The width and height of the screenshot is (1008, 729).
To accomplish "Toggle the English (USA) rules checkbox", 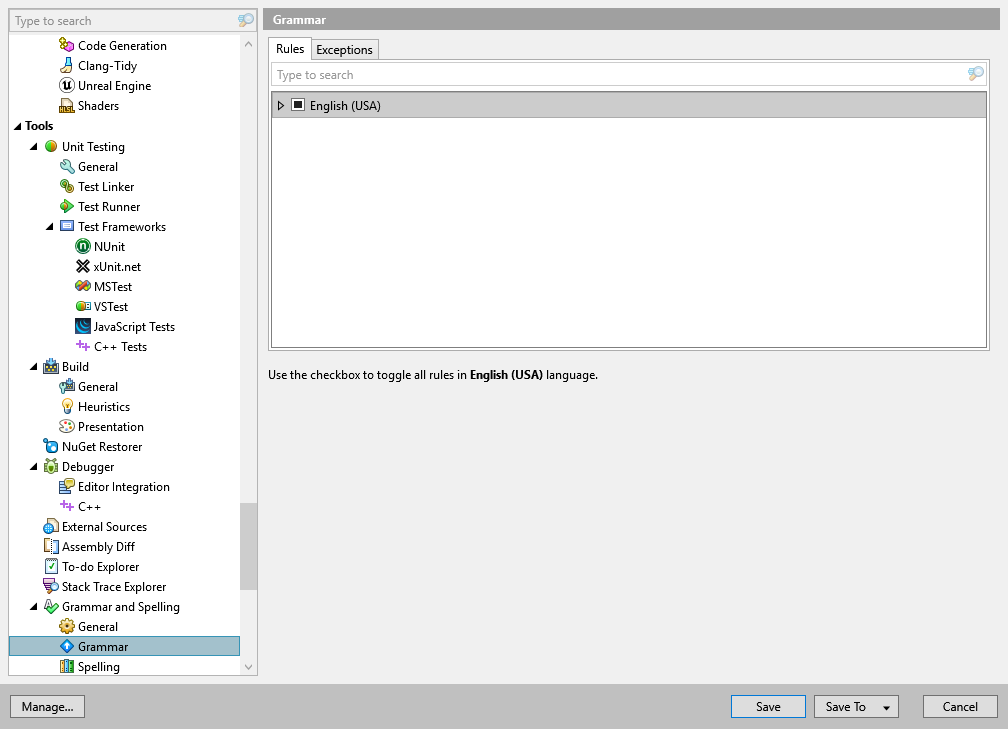I will (x=296, y=105).
